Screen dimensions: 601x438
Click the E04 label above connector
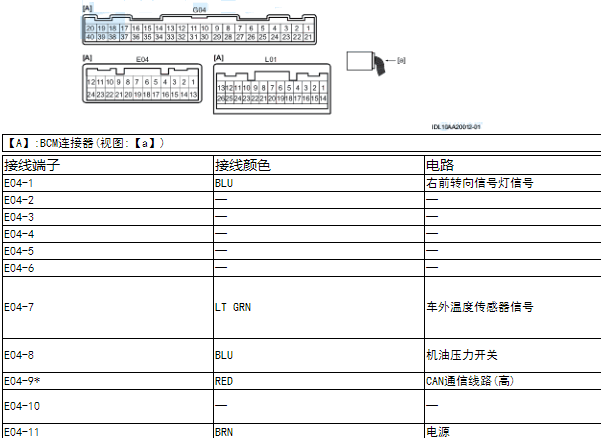142,59
